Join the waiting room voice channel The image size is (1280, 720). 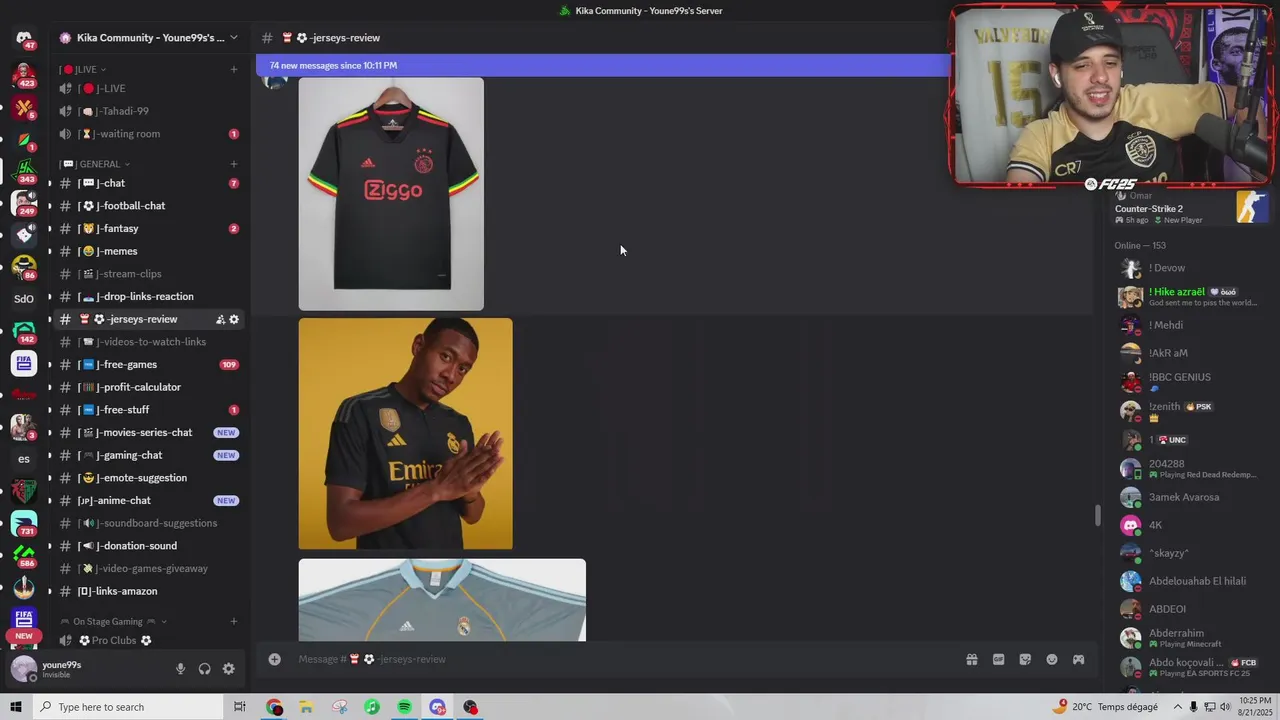coord(148,134)
